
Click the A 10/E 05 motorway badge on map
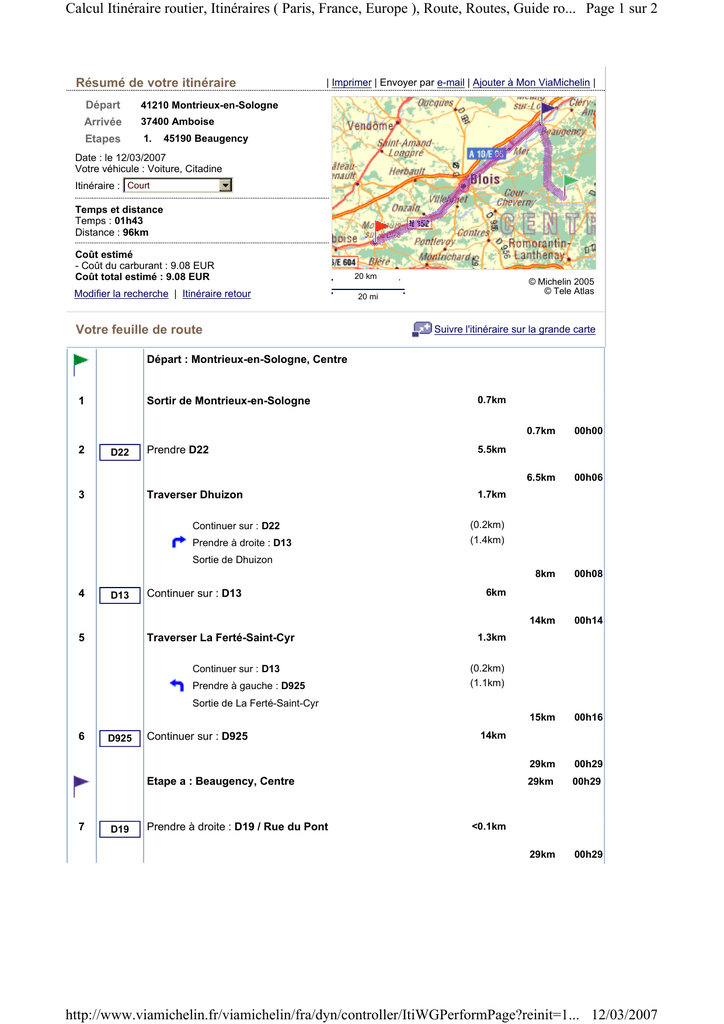pyautogui.click(x=486, y=154)
